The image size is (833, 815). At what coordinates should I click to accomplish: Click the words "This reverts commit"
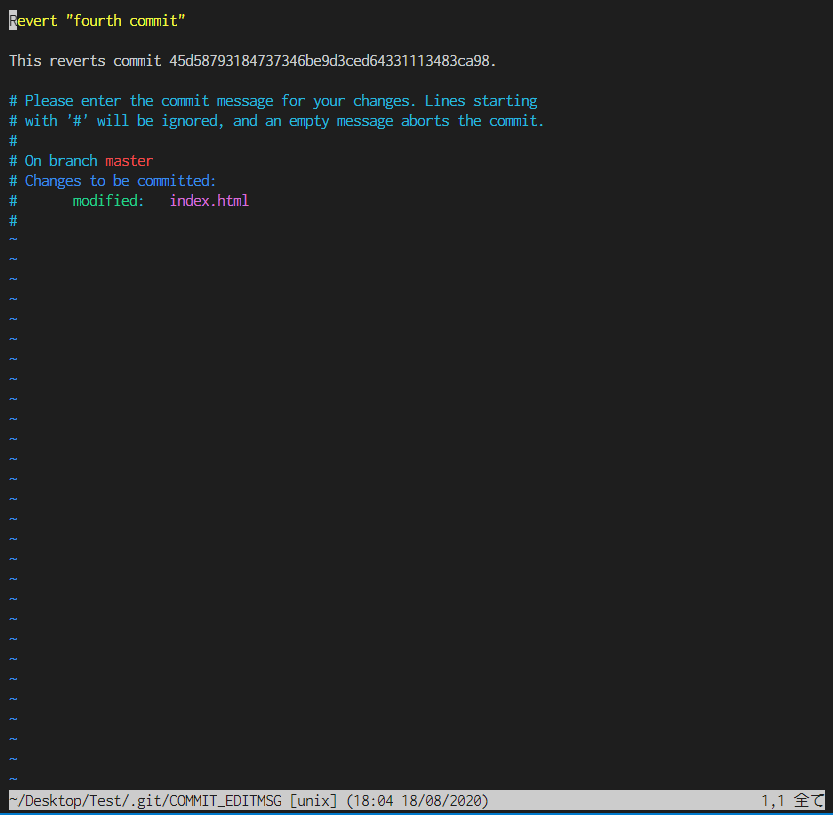85,61
